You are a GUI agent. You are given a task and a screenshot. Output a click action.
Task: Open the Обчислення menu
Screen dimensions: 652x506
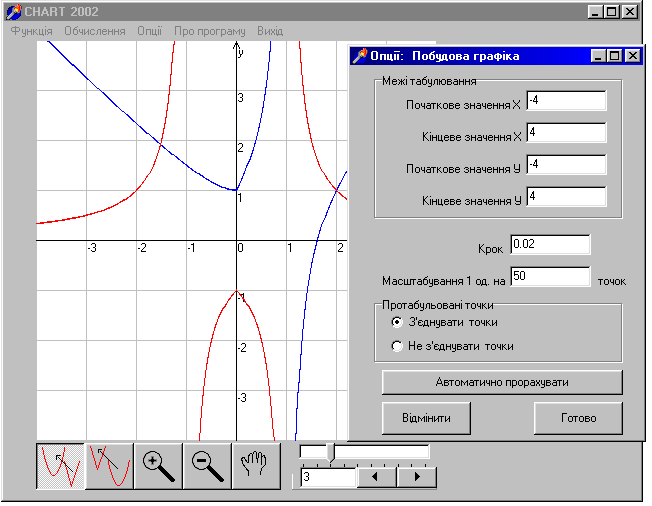pos(94,31)
